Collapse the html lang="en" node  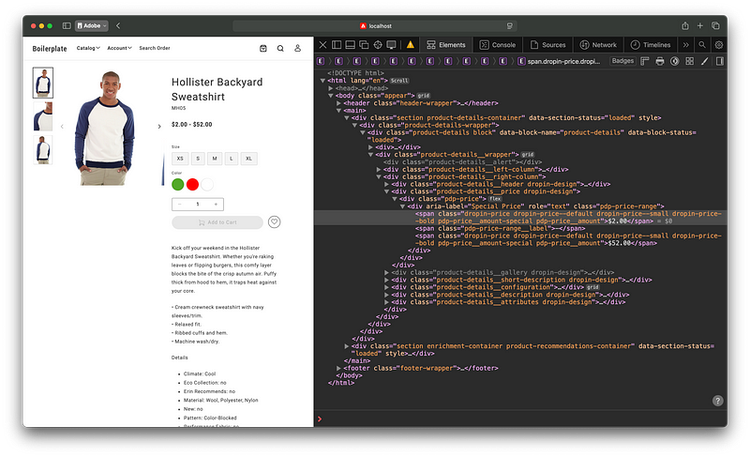click(x=323, y=80)
